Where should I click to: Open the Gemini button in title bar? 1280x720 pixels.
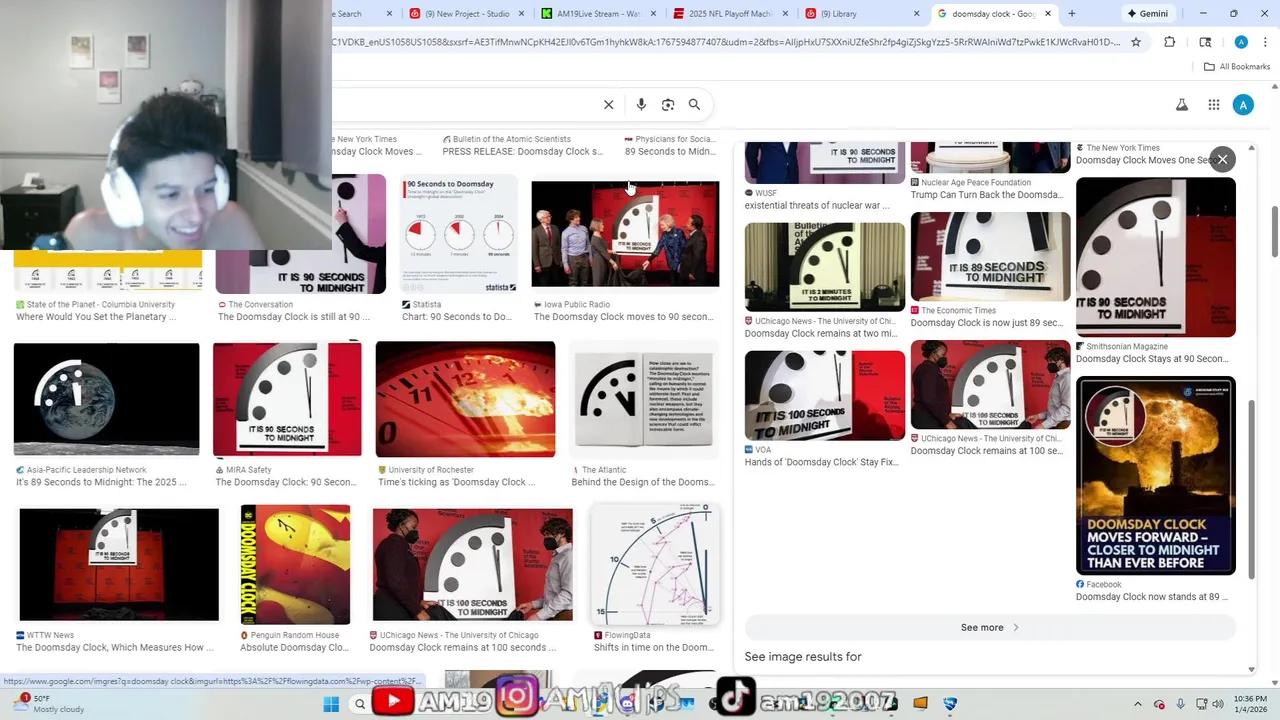(x=1148, y=14)
